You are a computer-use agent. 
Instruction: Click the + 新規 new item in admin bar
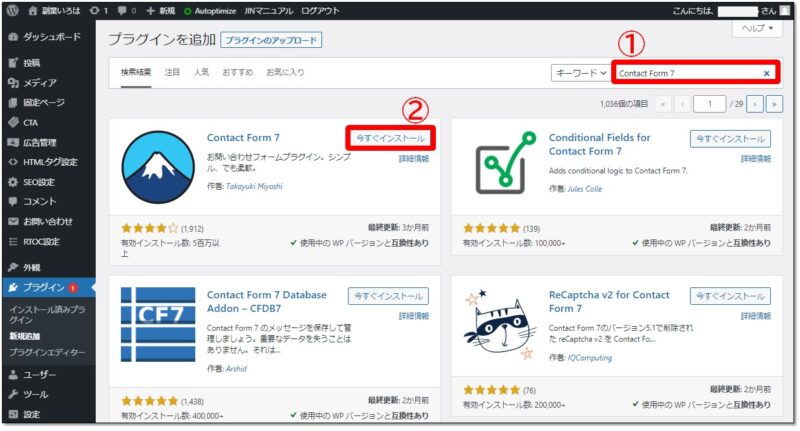click(x=161, y=11)
